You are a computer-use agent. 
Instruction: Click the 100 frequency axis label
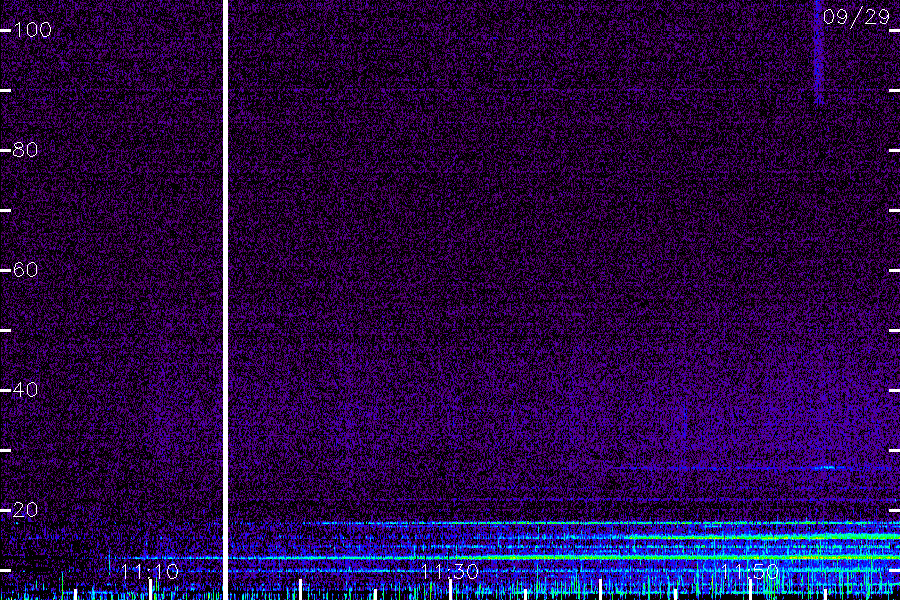33,30
